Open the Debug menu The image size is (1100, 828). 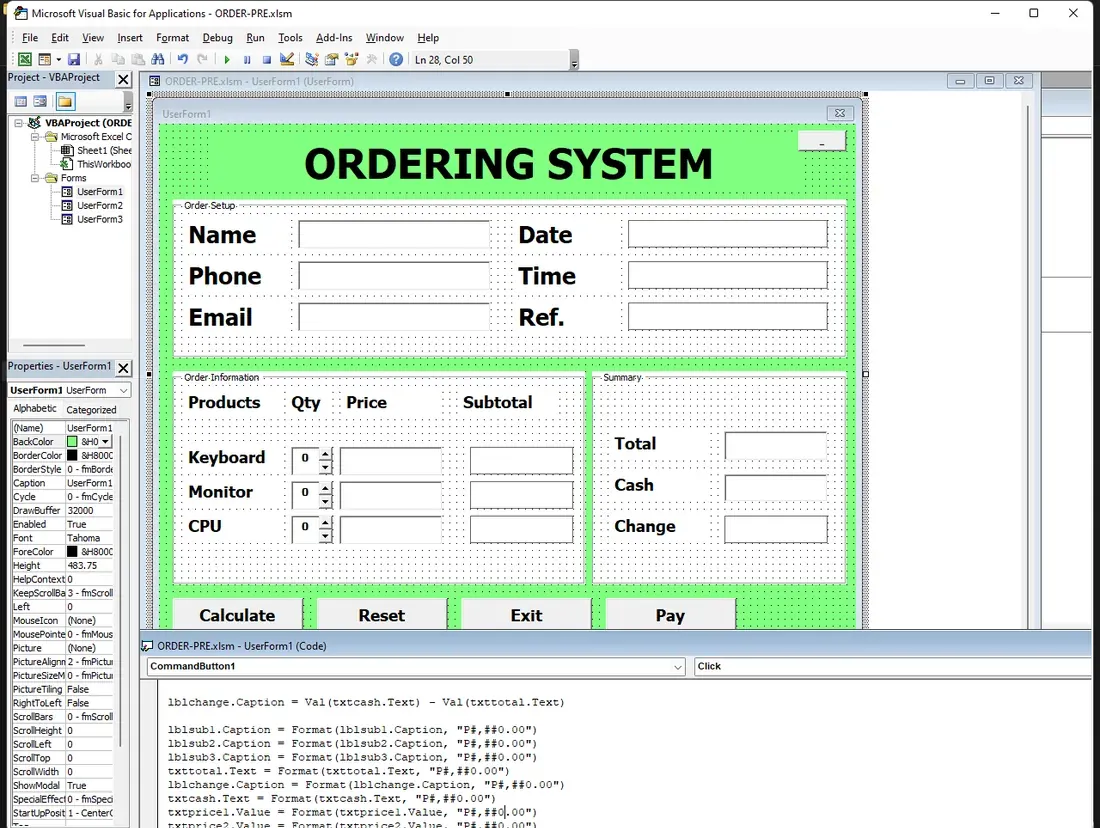(x=217, y=38)
